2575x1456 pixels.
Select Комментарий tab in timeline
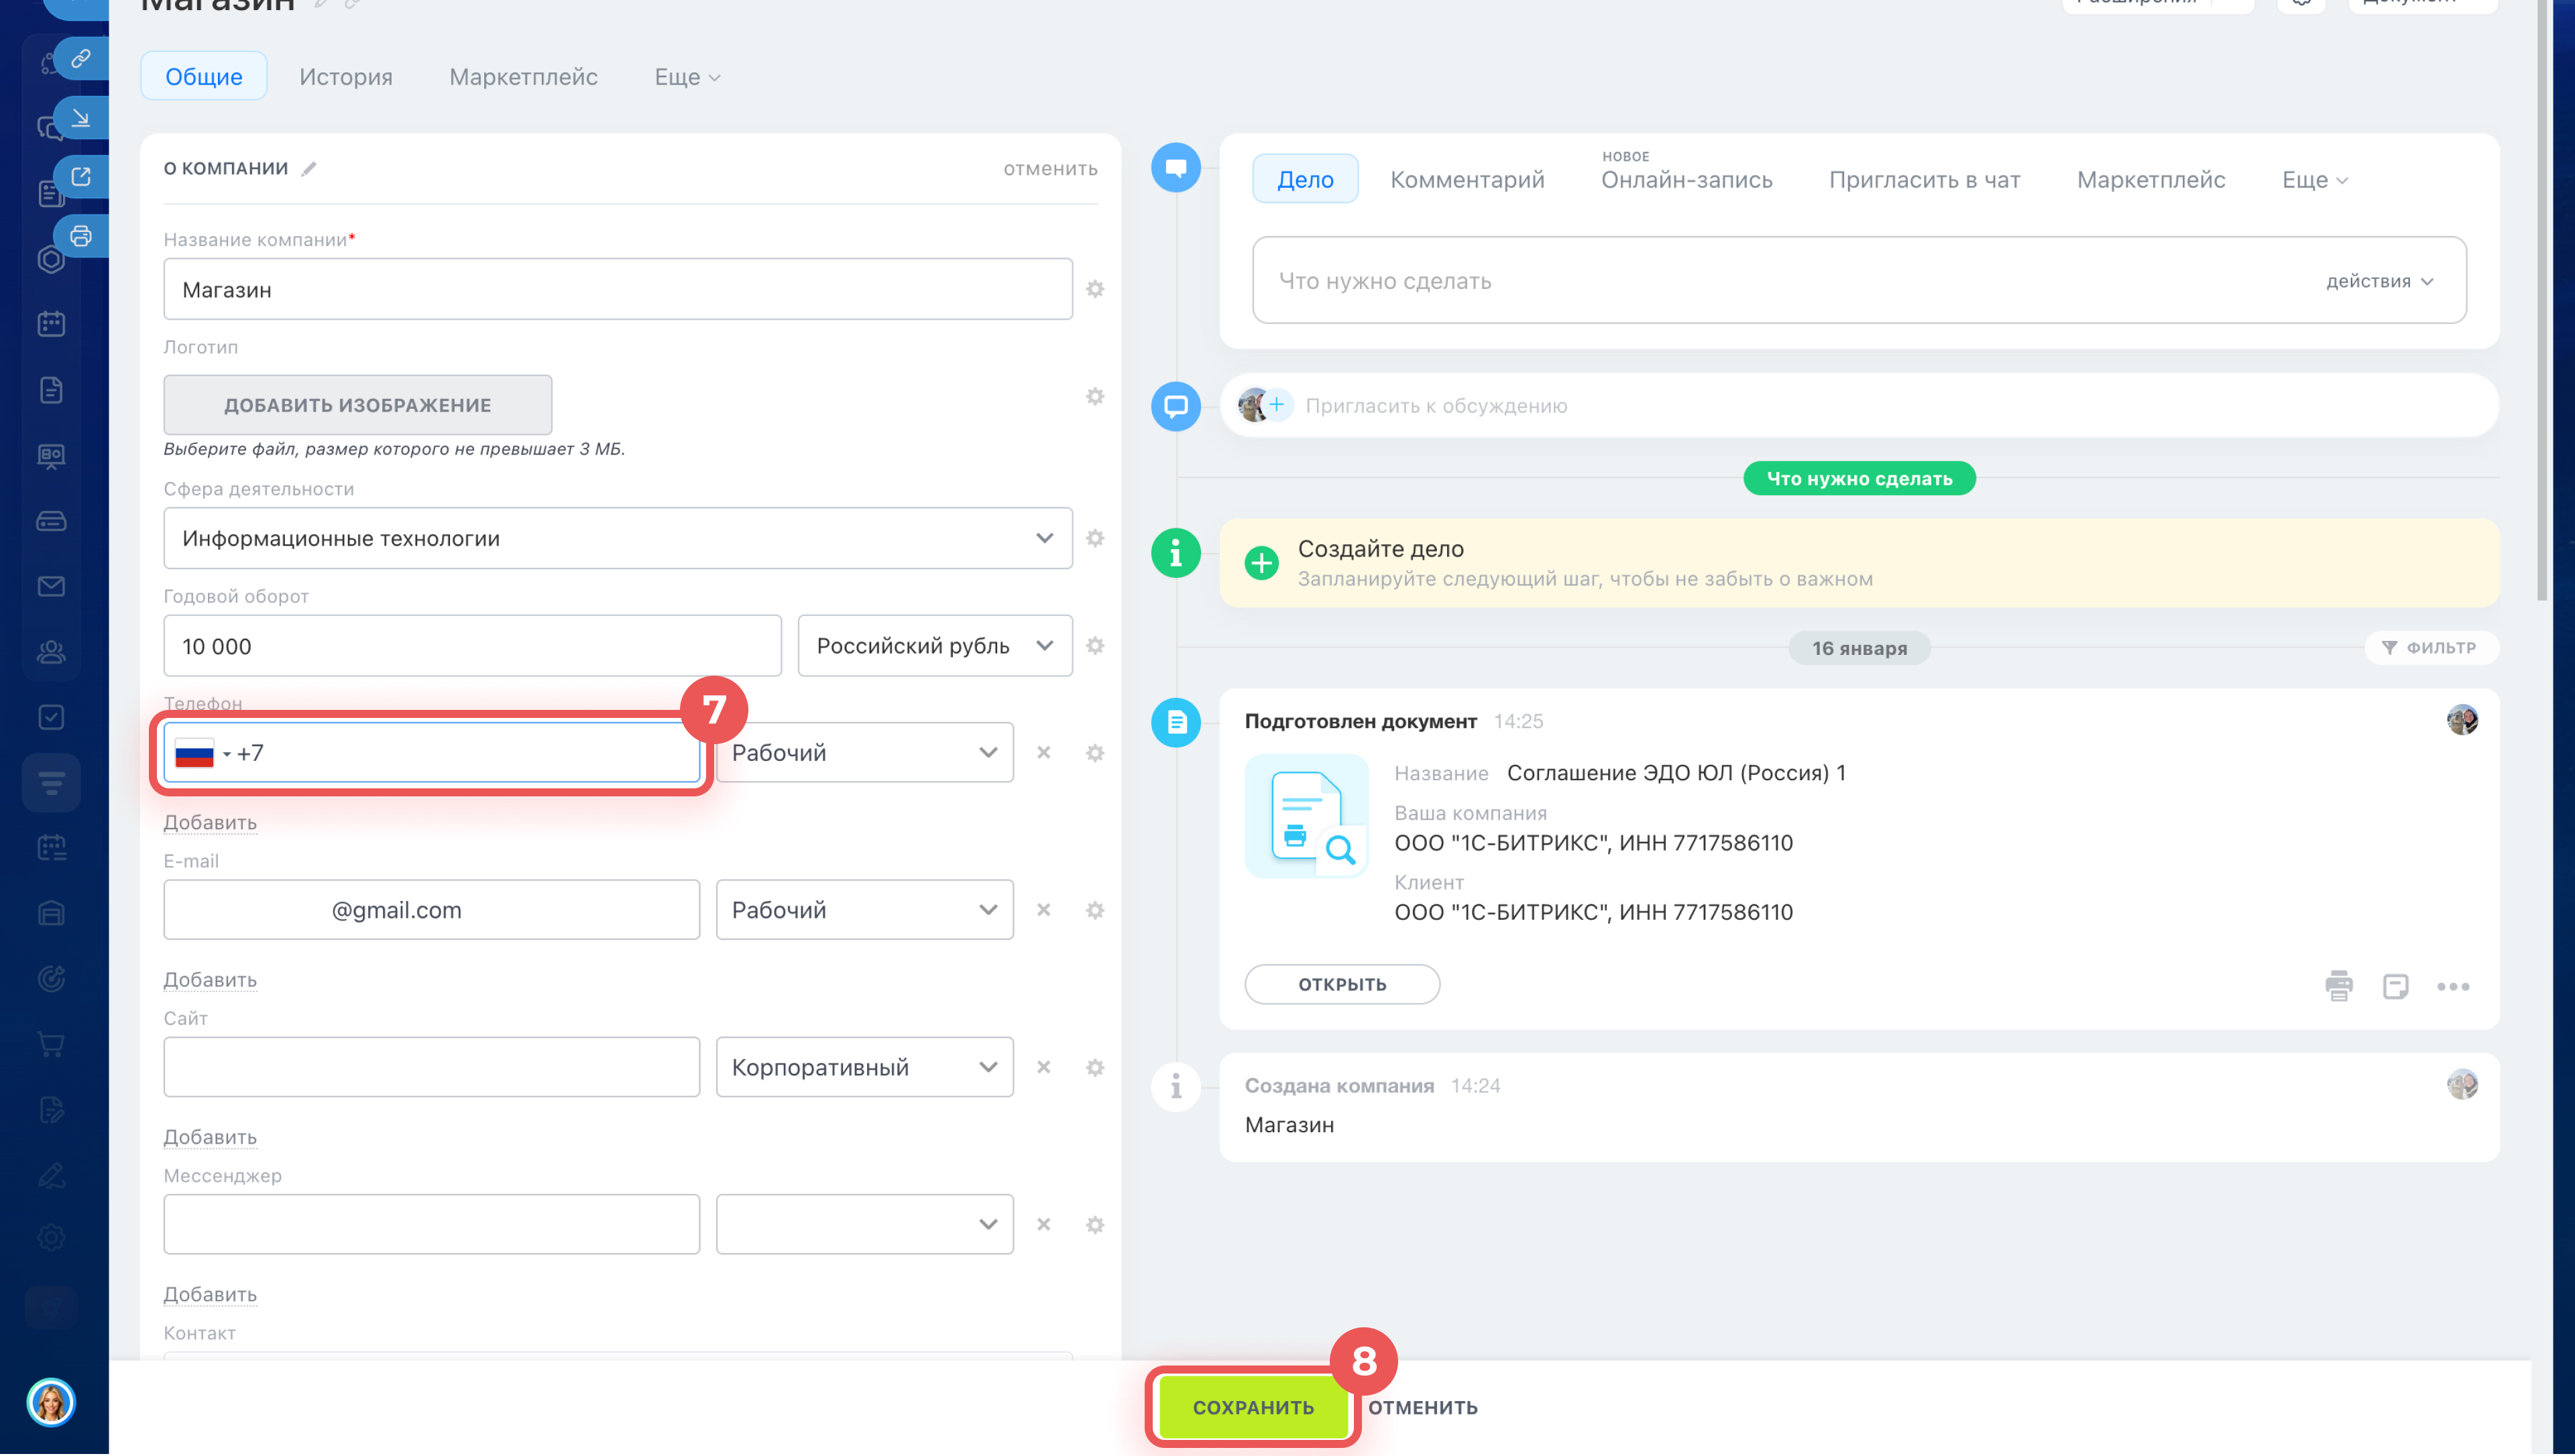(x=1466, y=180)
